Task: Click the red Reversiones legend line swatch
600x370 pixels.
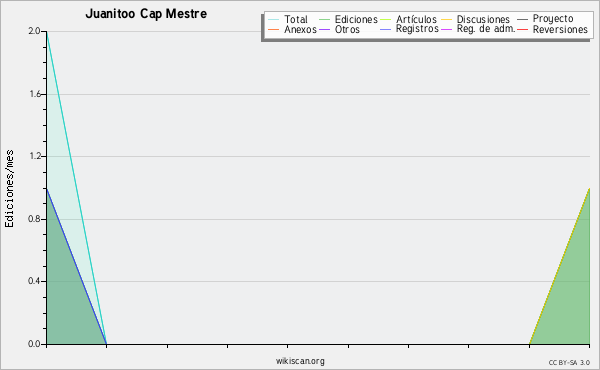Action: [x=522, y=29]
